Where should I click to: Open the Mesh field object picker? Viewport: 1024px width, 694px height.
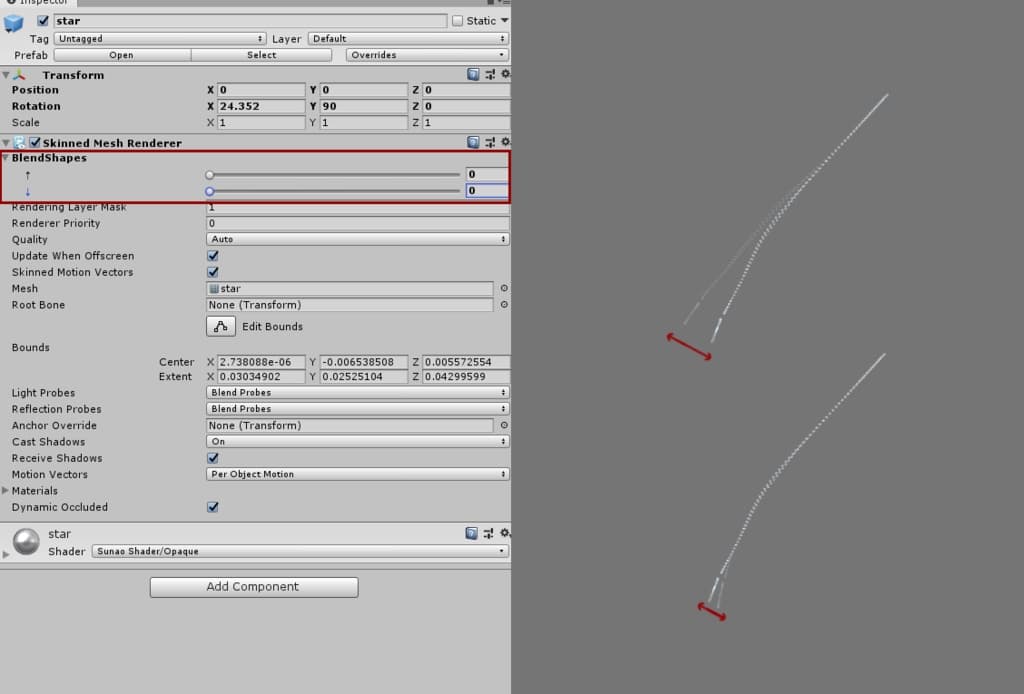[x=503, y=289]
